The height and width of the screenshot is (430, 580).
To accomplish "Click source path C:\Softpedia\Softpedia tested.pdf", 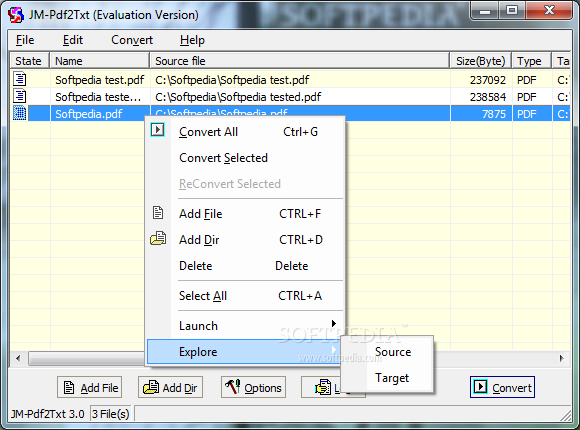I will click(x=238, y=97).
